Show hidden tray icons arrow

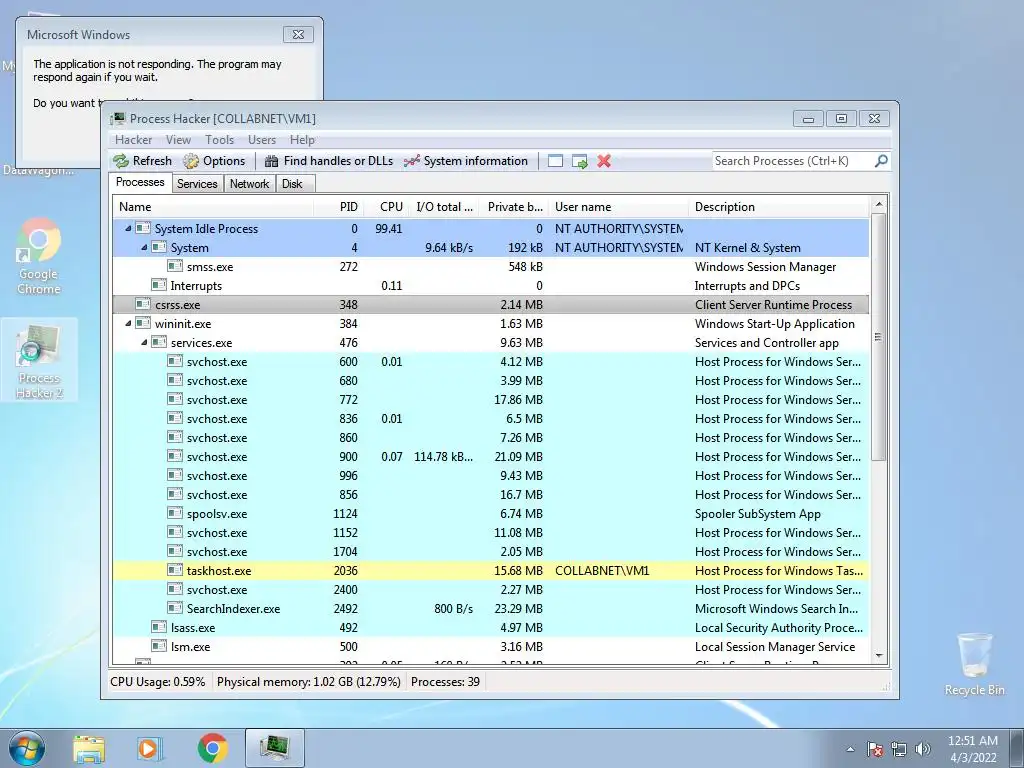850,749
